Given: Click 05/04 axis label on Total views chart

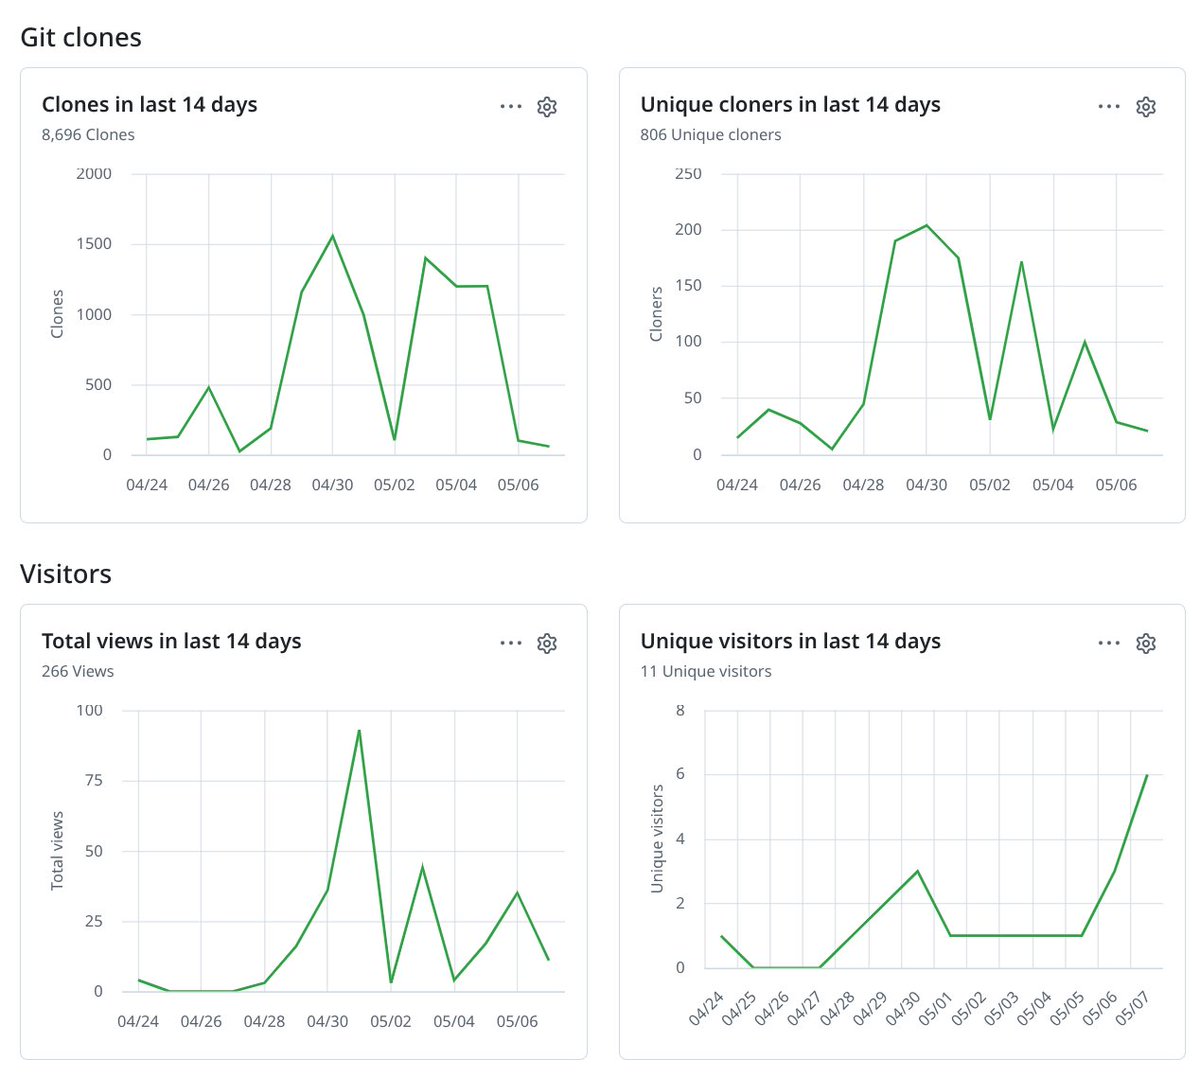Looking at the screenshot, I should pos(454,1022).
